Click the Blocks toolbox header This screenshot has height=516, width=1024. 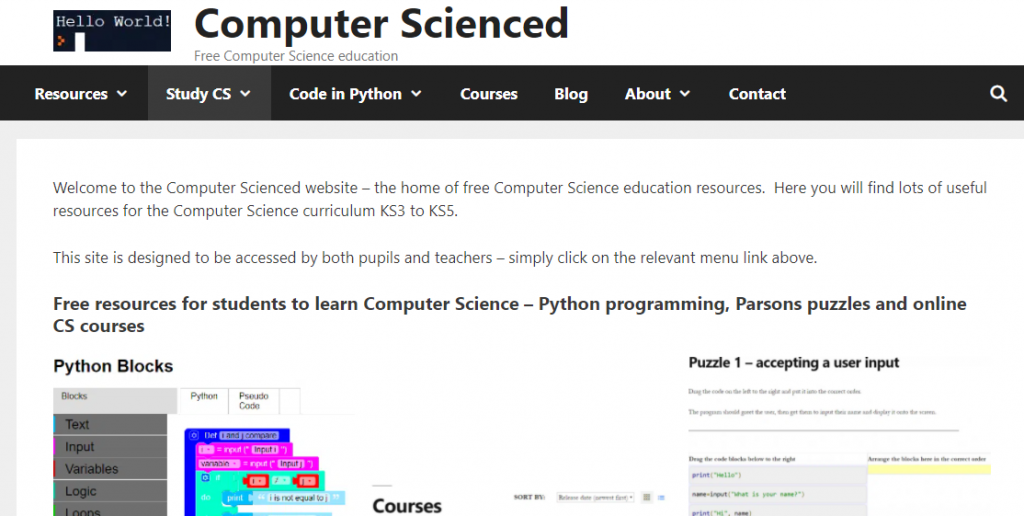[x=75, y=396]
